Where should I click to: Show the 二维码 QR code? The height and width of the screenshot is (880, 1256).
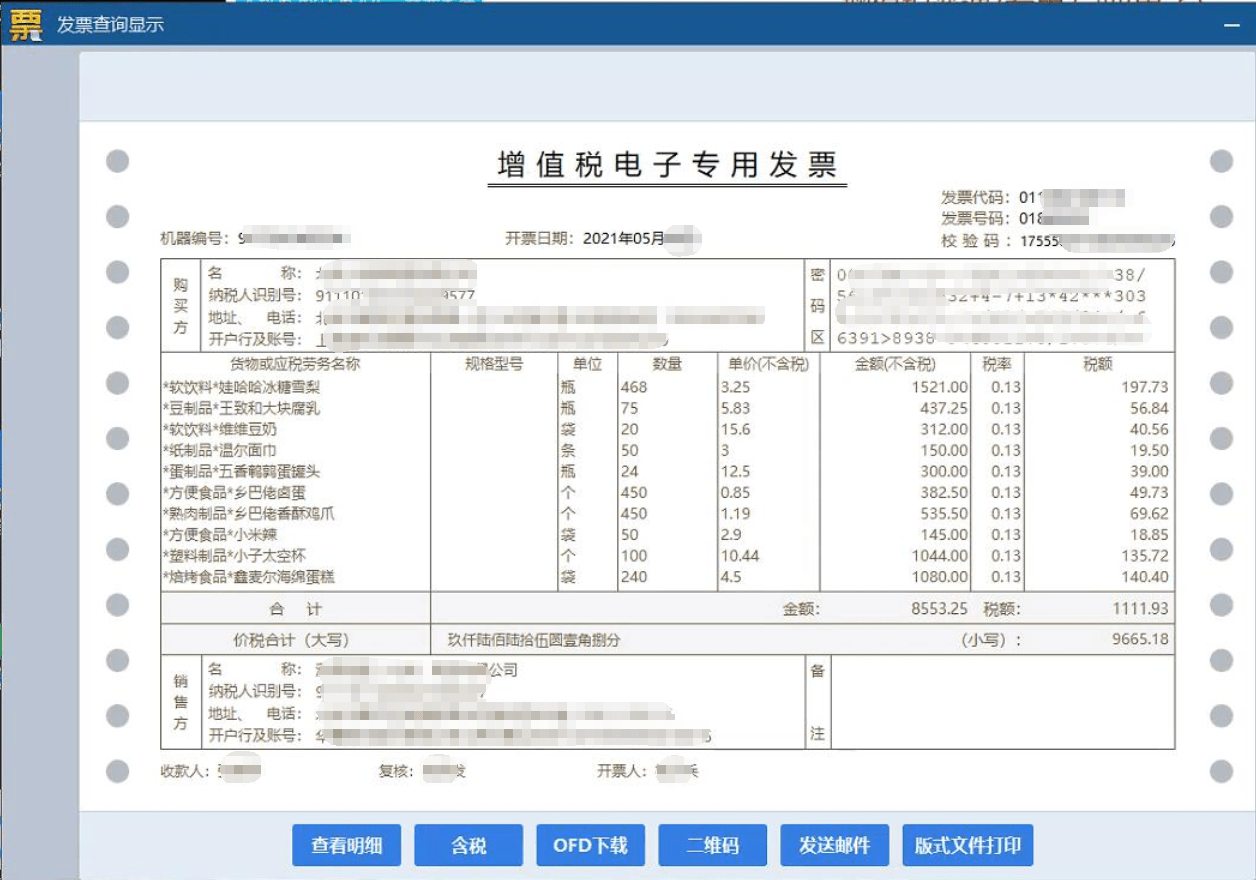tap(712, 845)
